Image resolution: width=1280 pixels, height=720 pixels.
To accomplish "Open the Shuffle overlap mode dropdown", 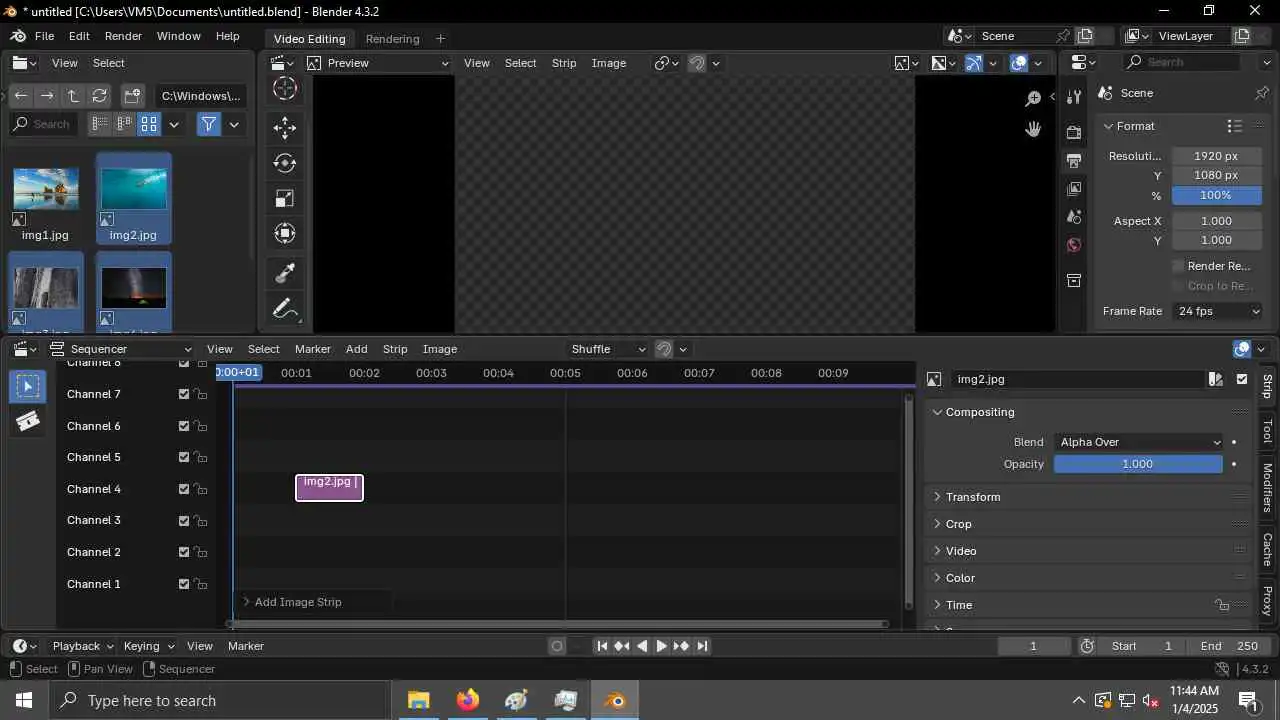I will click(x=608, y=349).
